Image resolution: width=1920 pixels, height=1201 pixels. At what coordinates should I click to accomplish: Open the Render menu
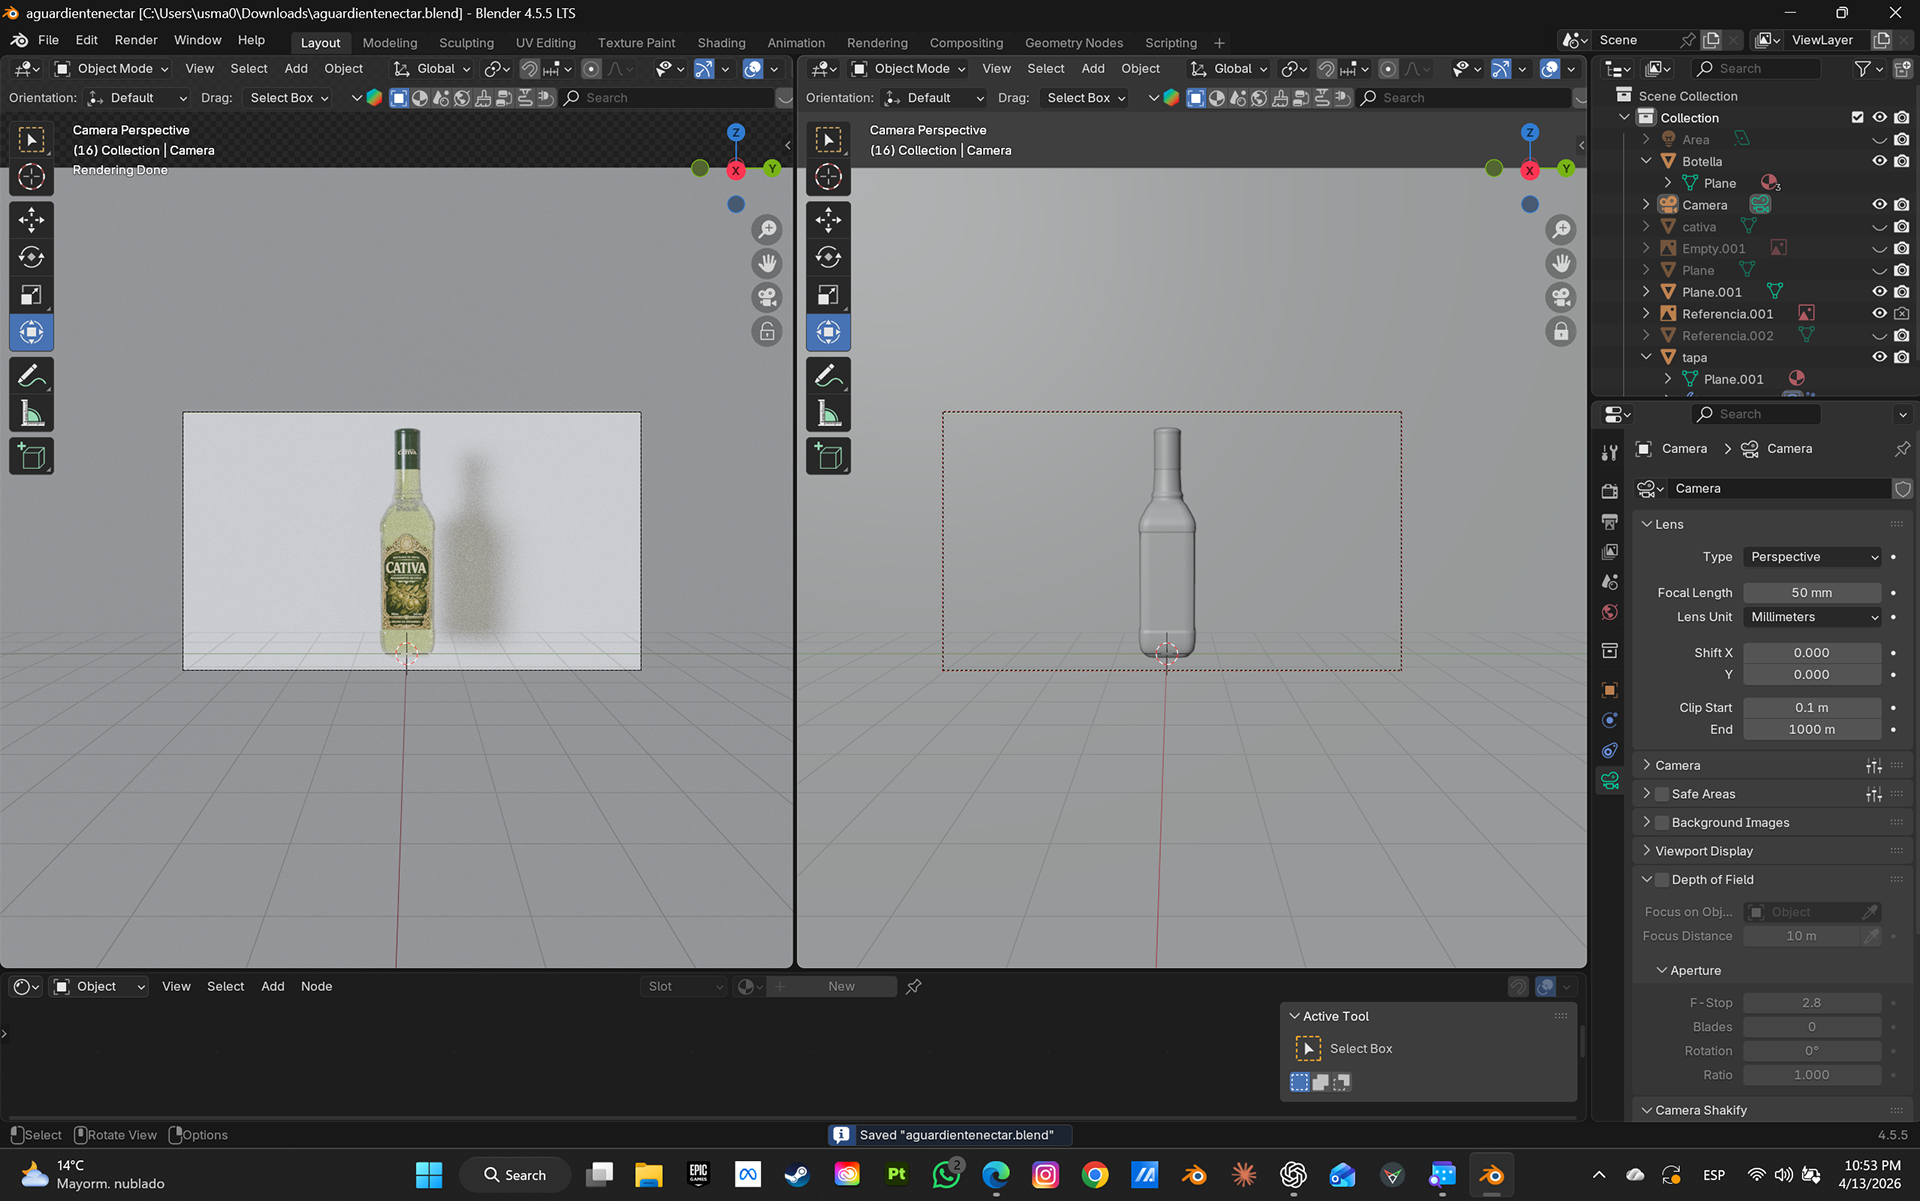(135, 40)
